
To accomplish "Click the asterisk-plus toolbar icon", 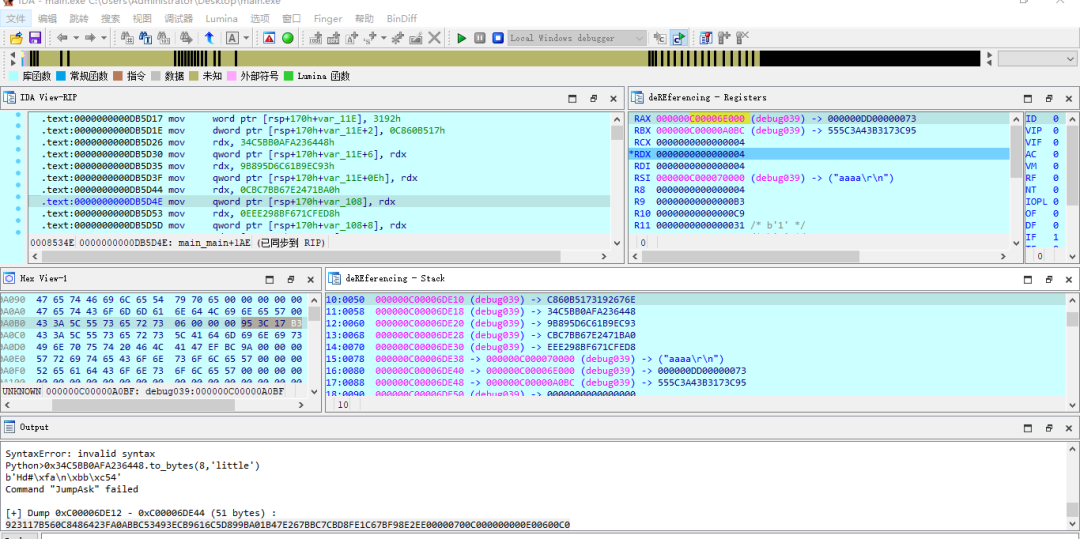I will click(397, 38).
